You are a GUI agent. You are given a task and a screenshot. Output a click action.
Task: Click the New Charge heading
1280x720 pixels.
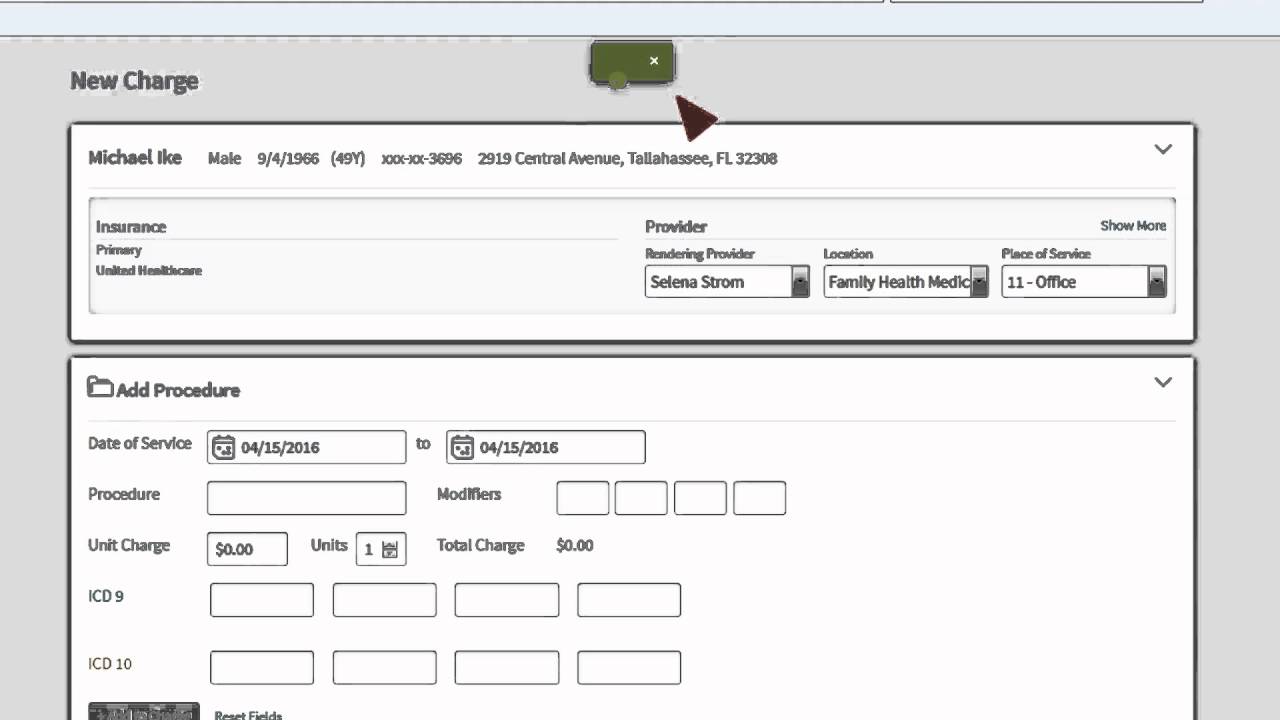click(x=134, y=81)
